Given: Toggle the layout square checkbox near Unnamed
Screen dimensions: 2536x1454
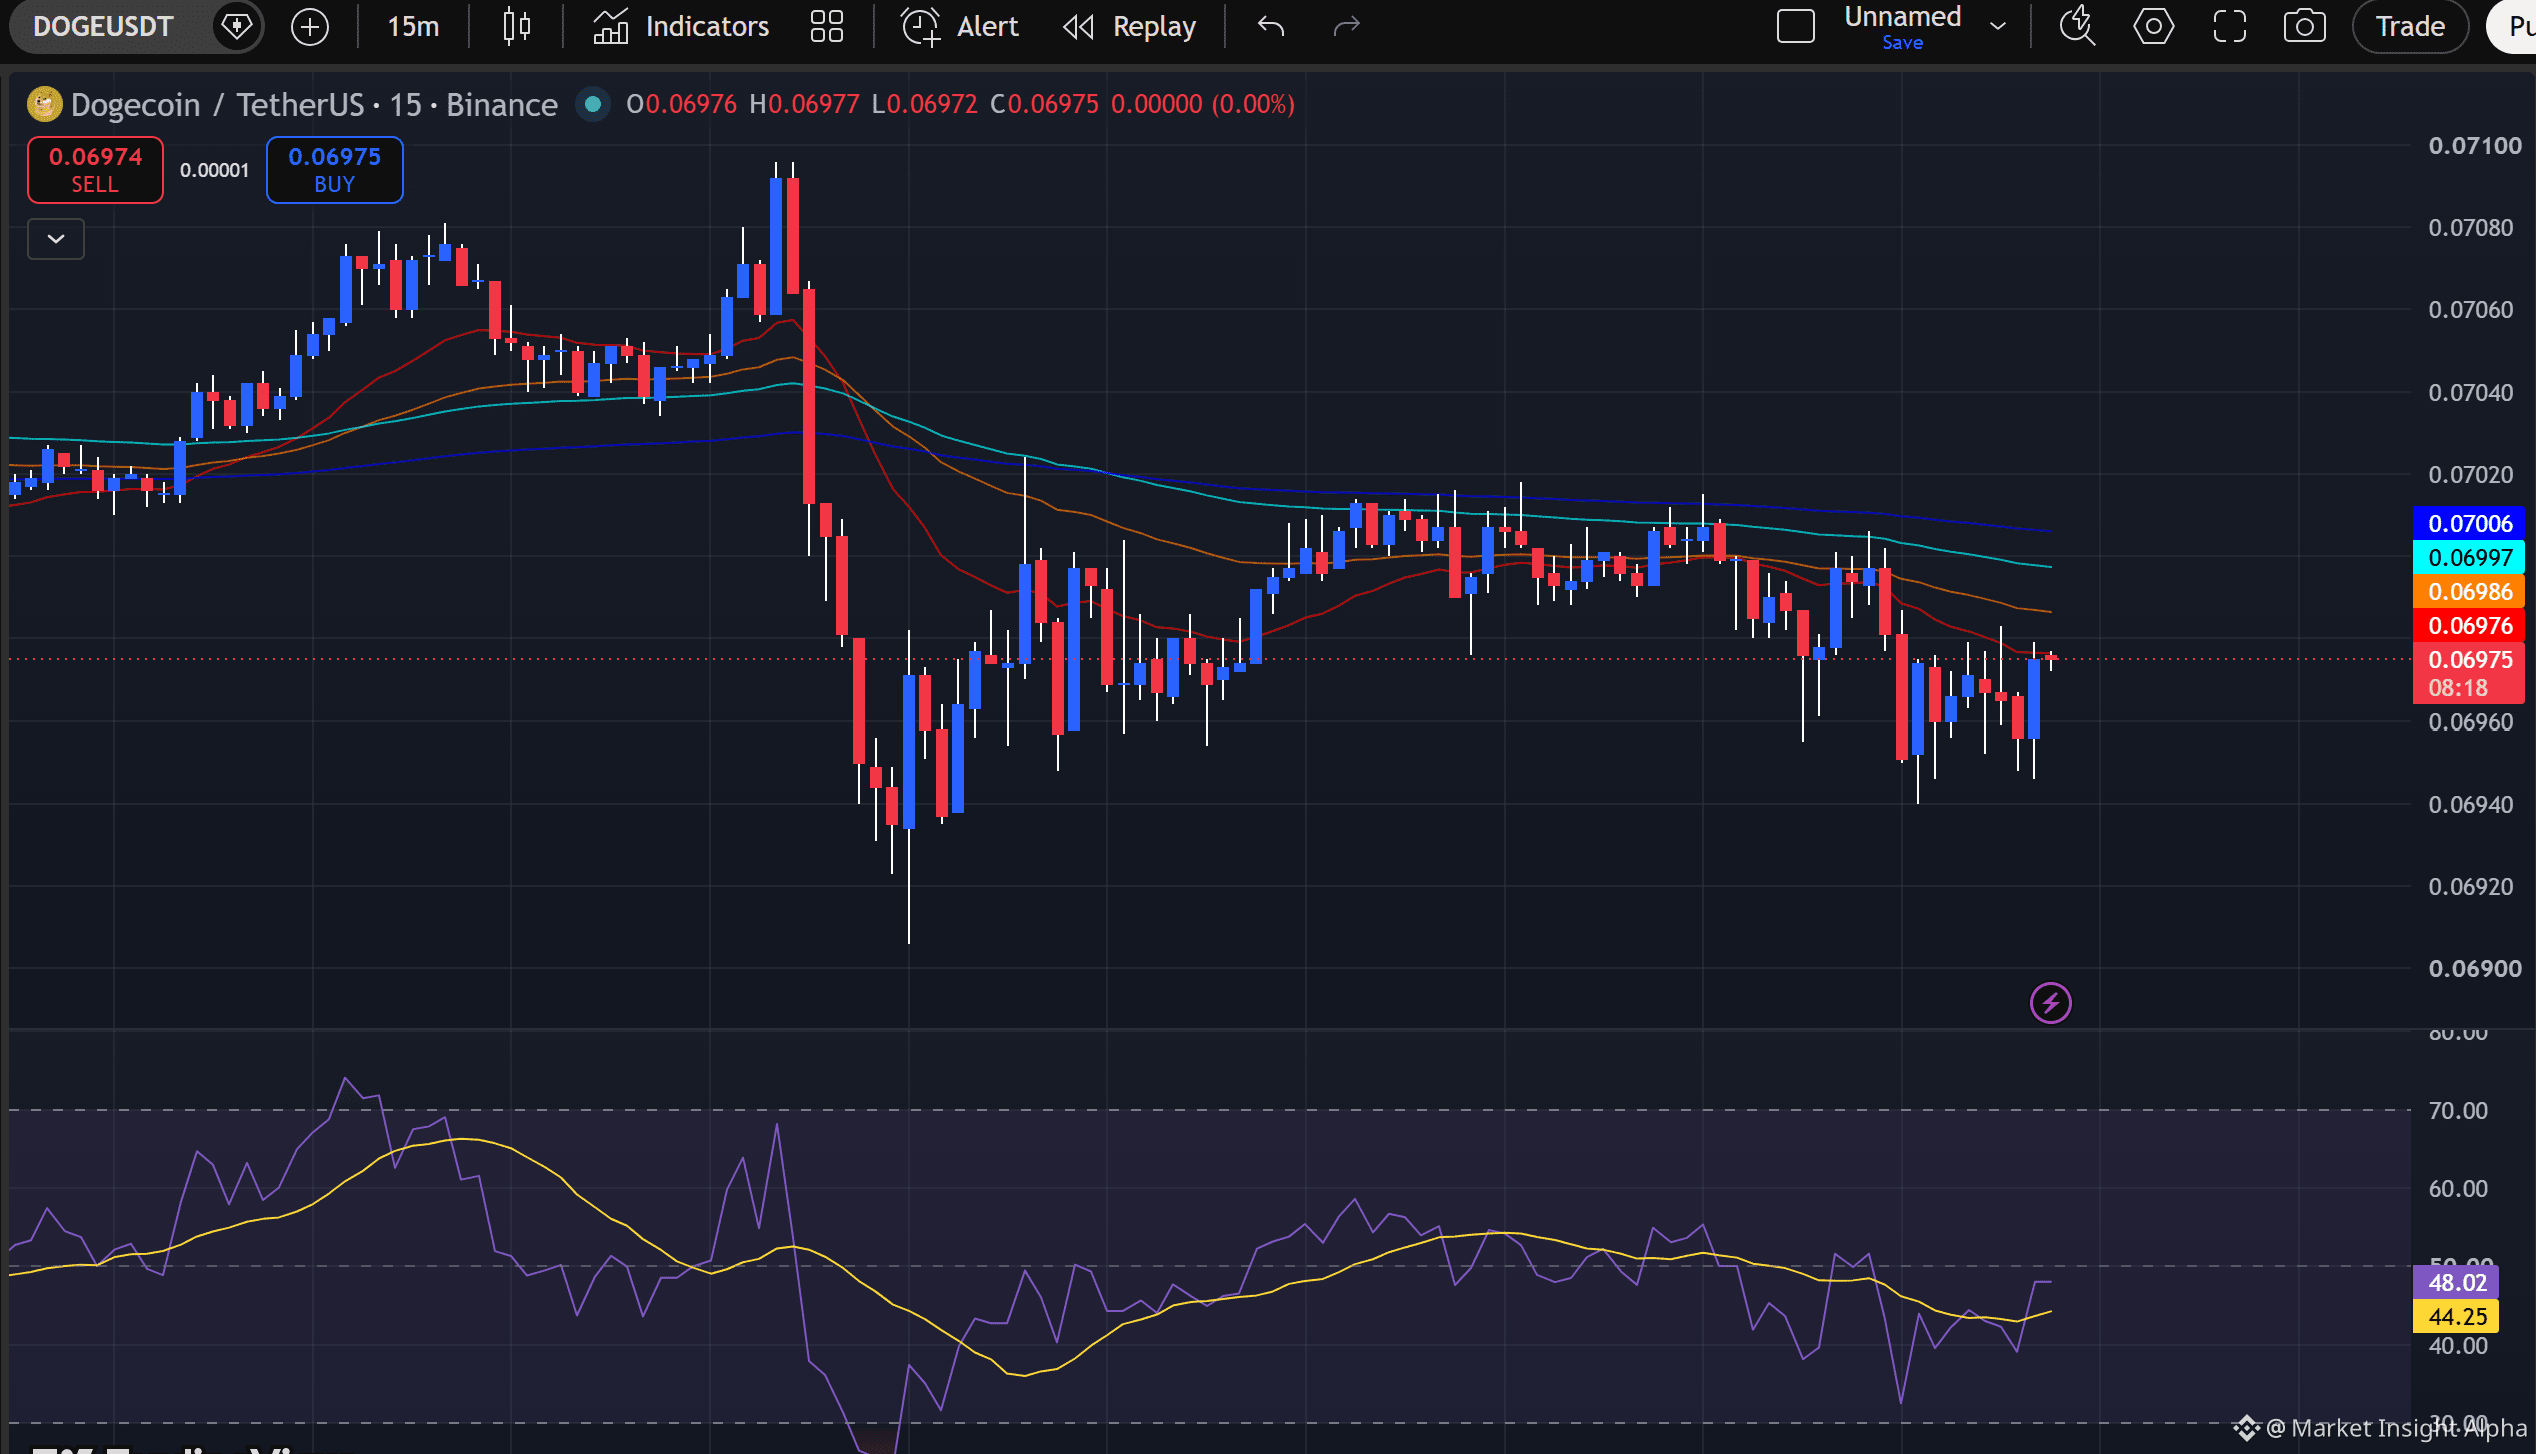Looking at the screenshot, I should pos(1795,27).
